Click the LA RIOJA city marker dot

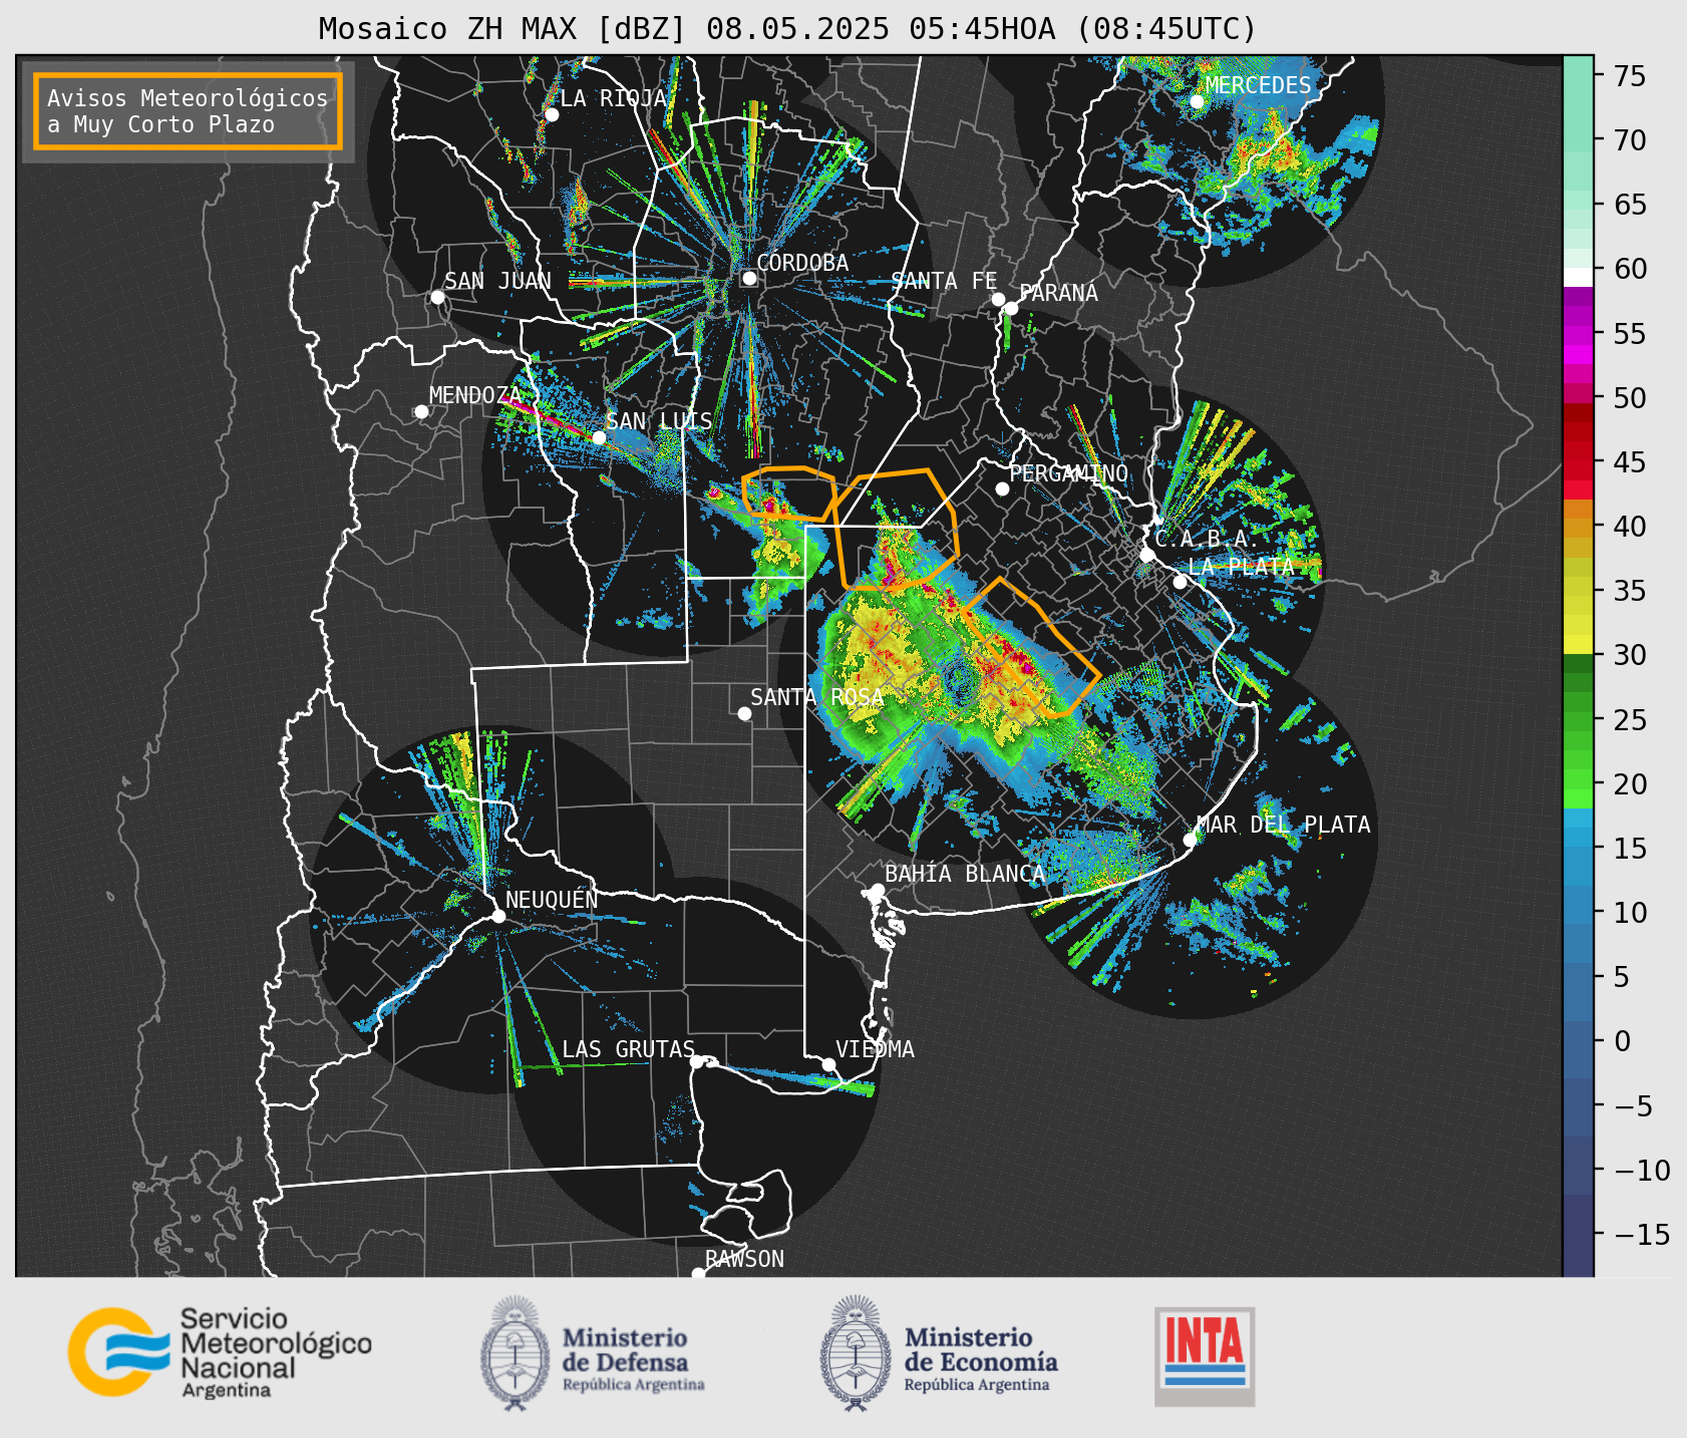point(551,115)
